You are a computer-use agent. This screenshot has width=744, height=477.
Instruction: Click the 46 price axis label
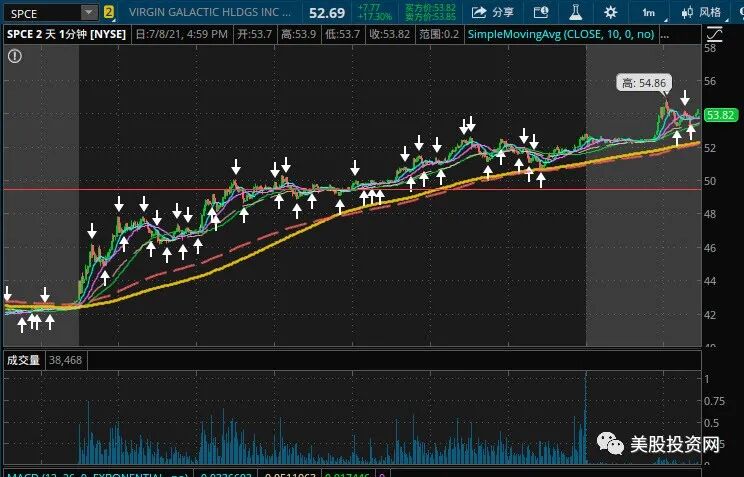point(710,248)
